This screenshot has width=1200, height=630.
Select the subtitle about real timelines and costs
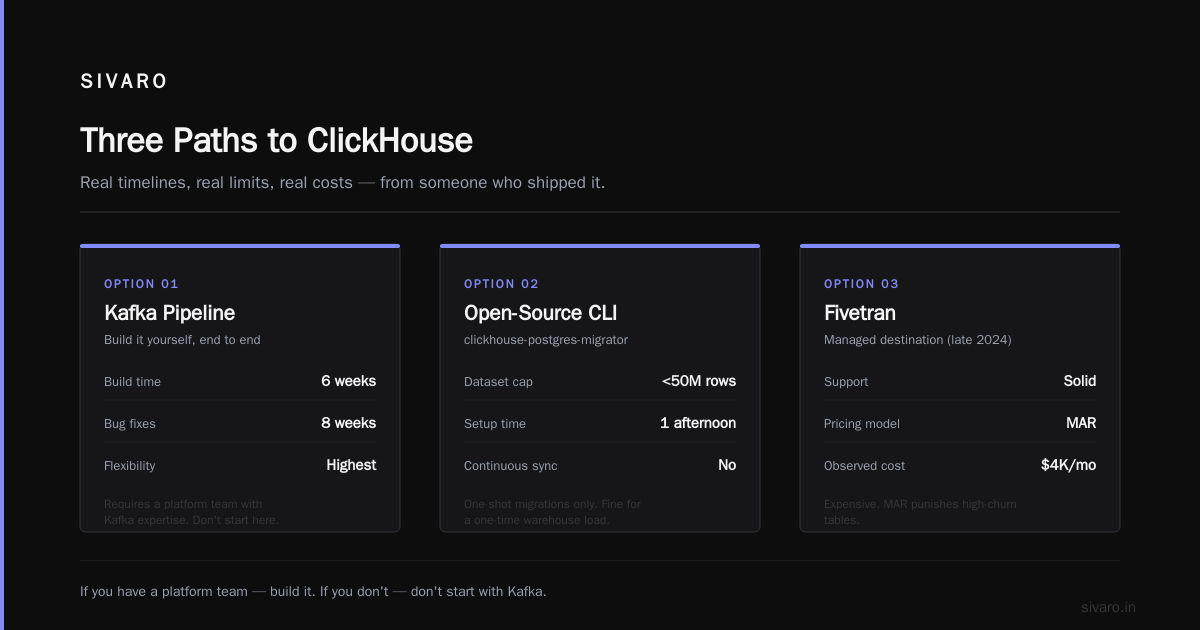click(342, 183)
